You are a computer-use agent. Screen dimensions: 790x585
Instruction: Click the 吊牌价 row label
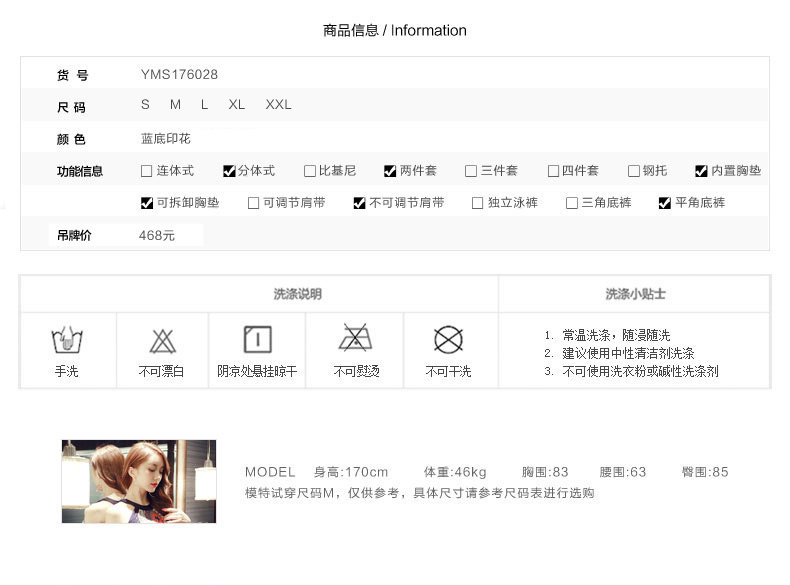(74, 235)
